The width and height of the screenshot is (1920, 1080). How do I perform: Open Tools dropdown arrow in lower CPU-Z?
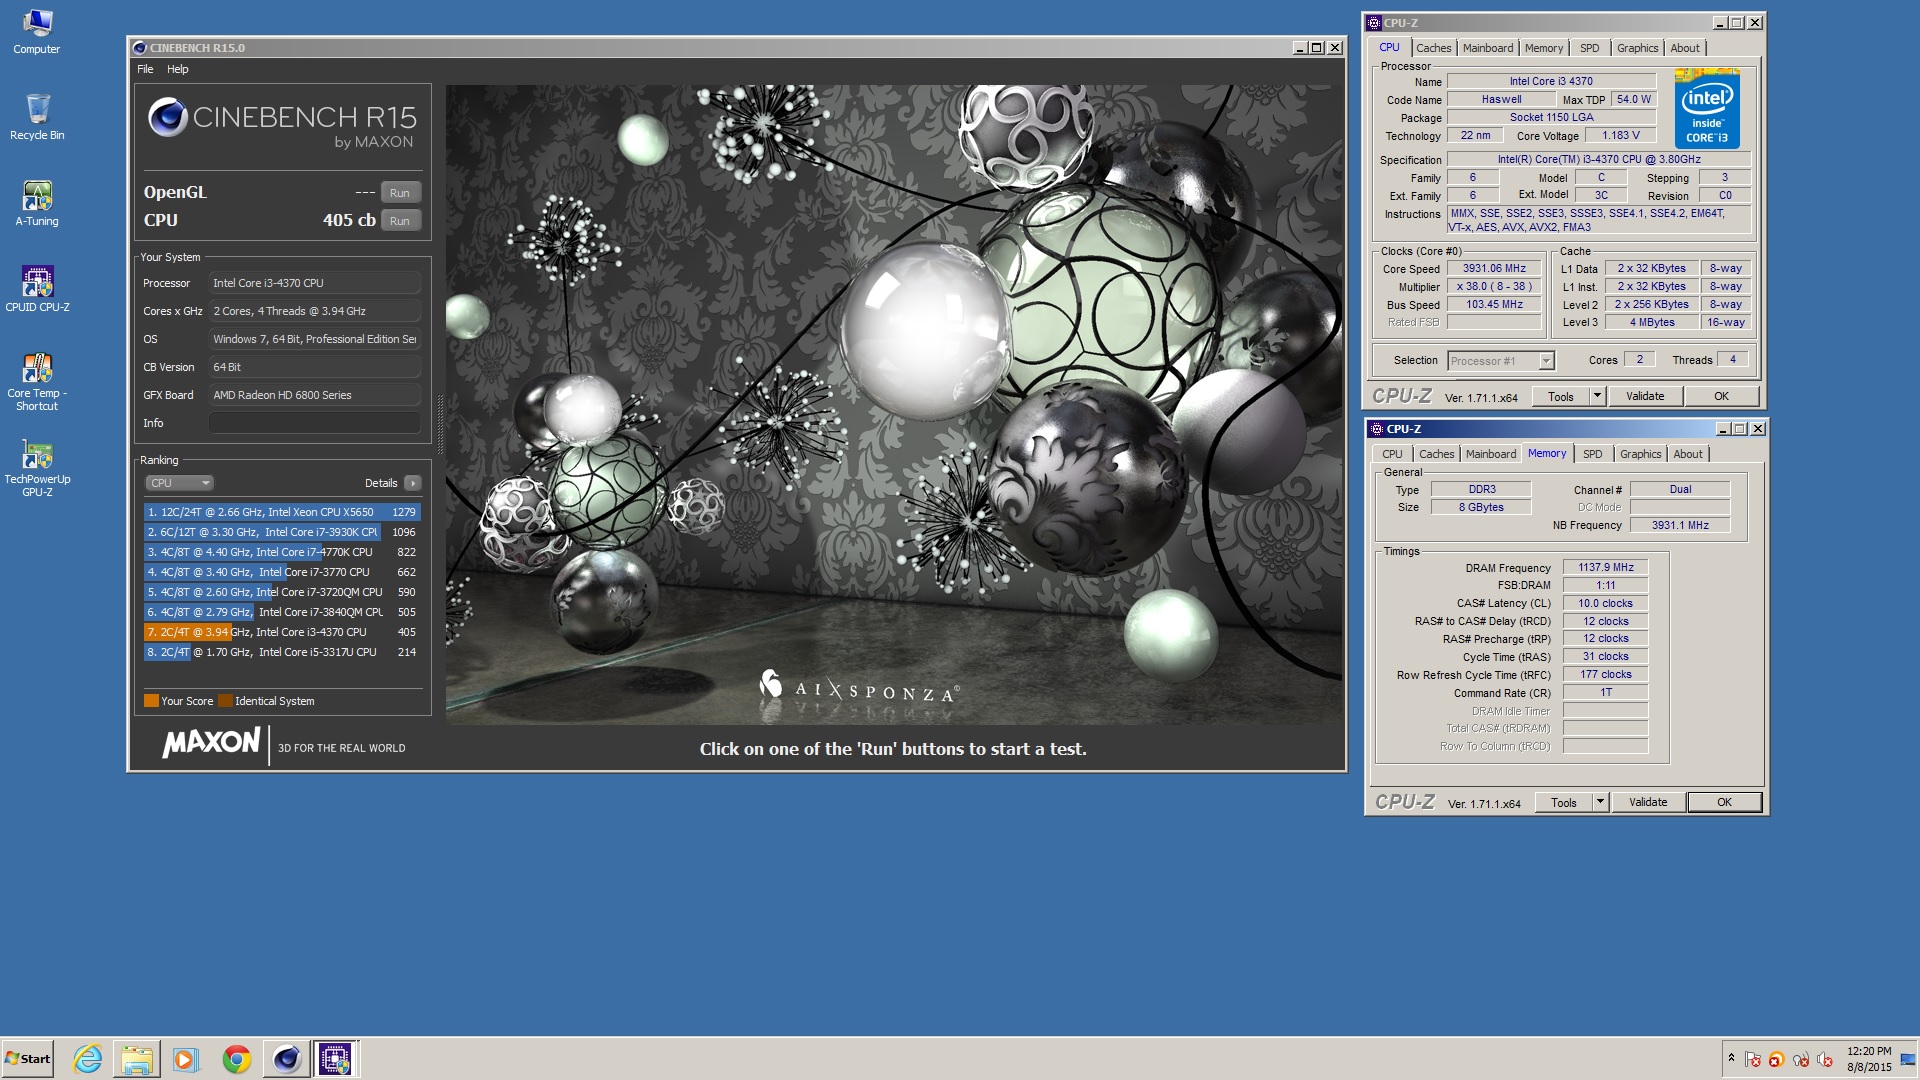click(1600, 802)
